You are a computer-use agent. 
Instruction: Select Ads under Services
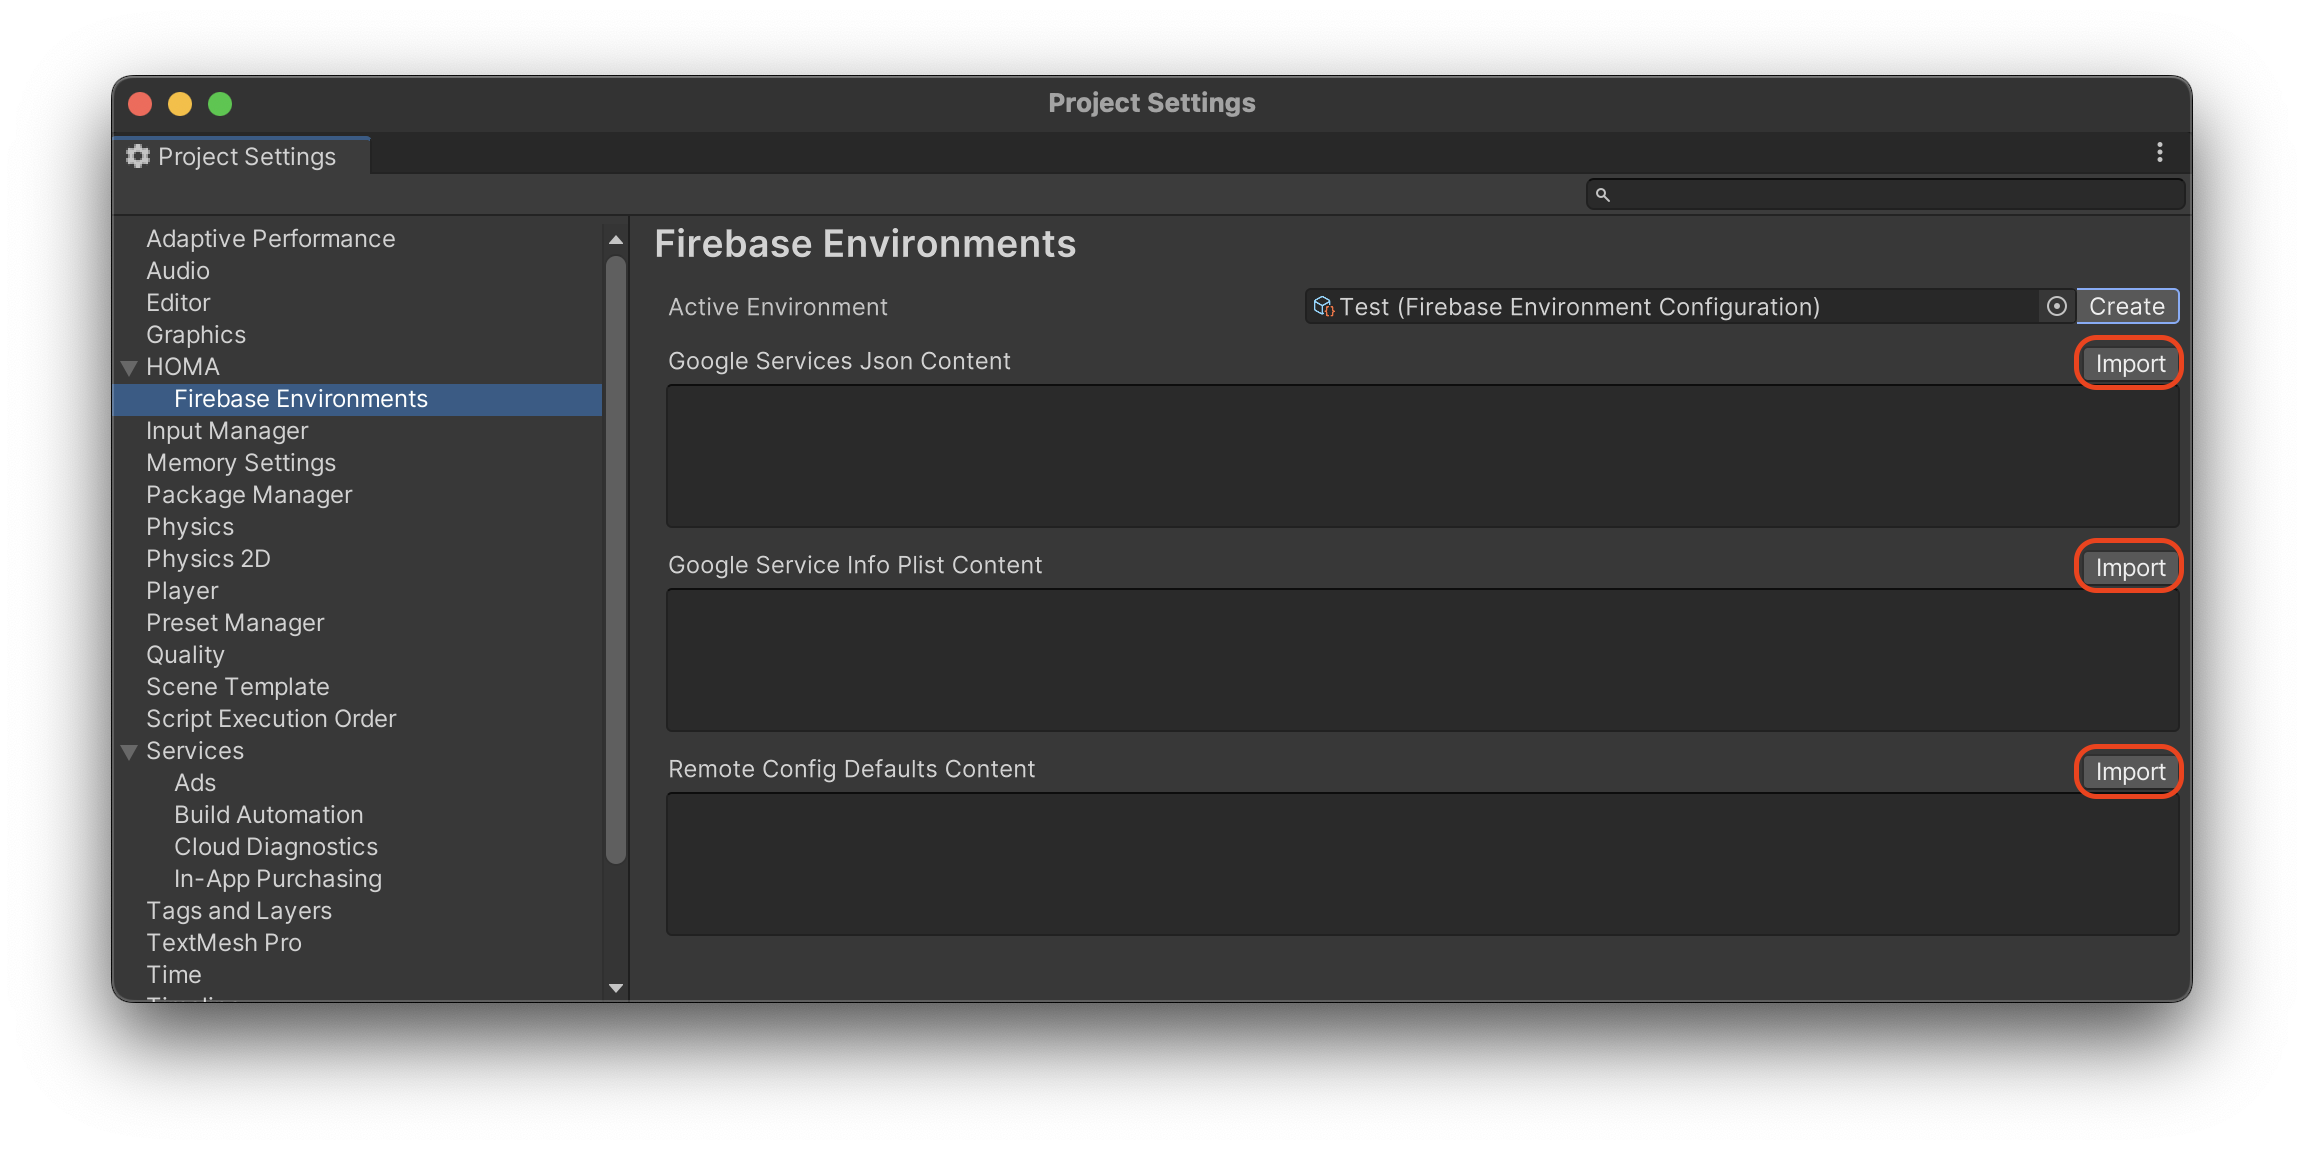195,782
